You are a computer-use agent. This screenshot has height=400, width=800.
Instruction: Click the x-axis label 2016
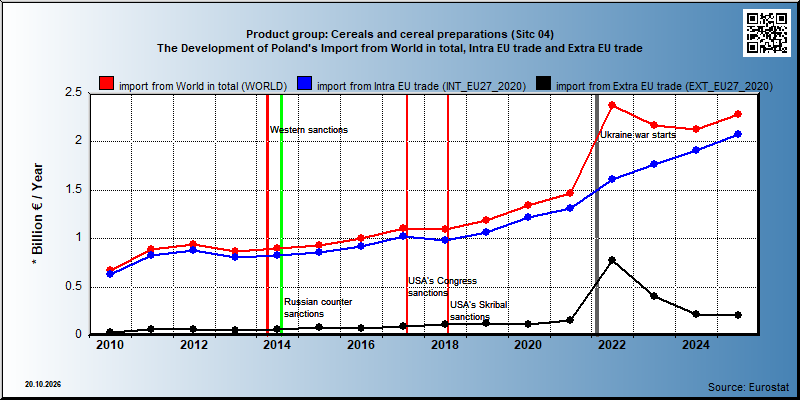click(x=361, y=345)
